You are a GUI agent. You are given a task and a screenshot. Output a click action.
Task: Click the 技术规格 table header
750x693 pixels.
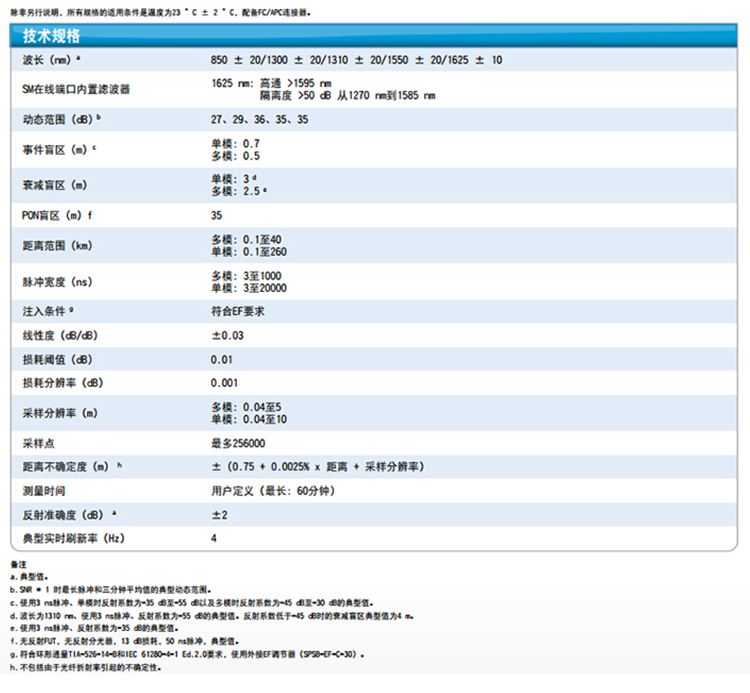pos(52,37)
